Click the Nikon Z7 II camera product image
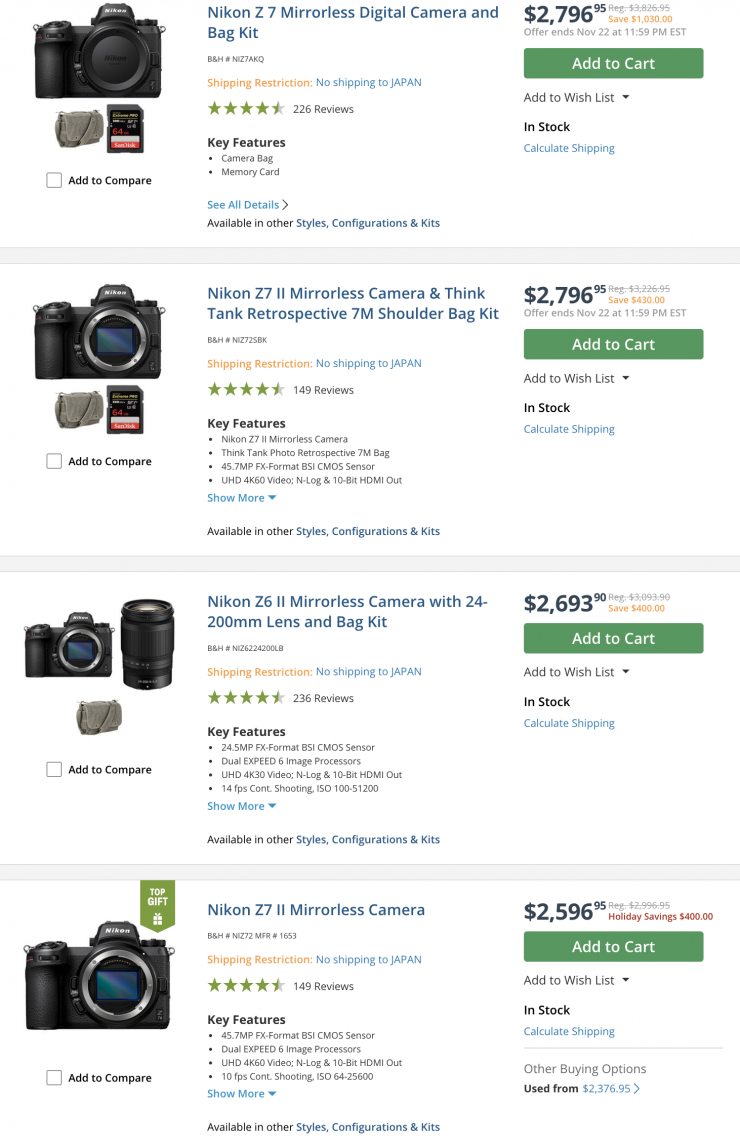 click(98, 974)
